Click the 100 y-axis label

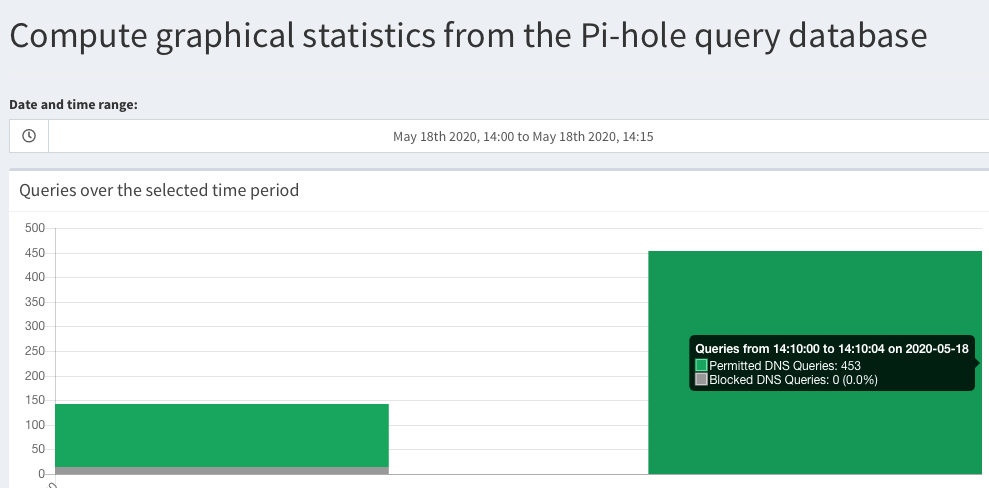coord(35,425)
